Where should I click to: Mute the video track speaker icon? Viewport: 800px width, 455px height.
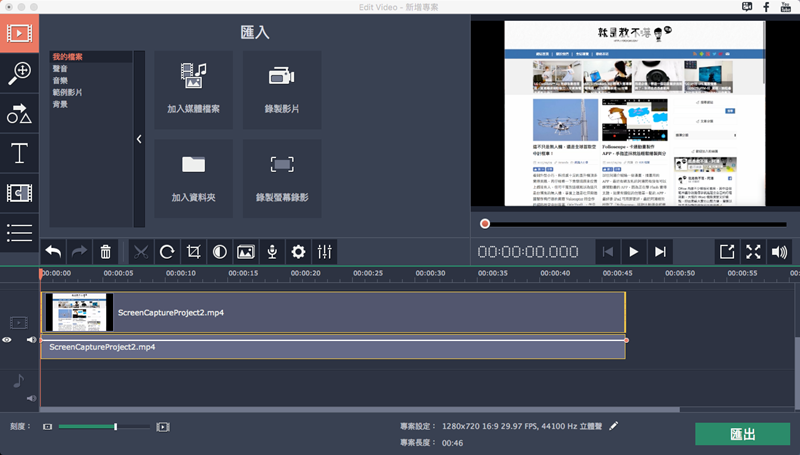(31, 340)
